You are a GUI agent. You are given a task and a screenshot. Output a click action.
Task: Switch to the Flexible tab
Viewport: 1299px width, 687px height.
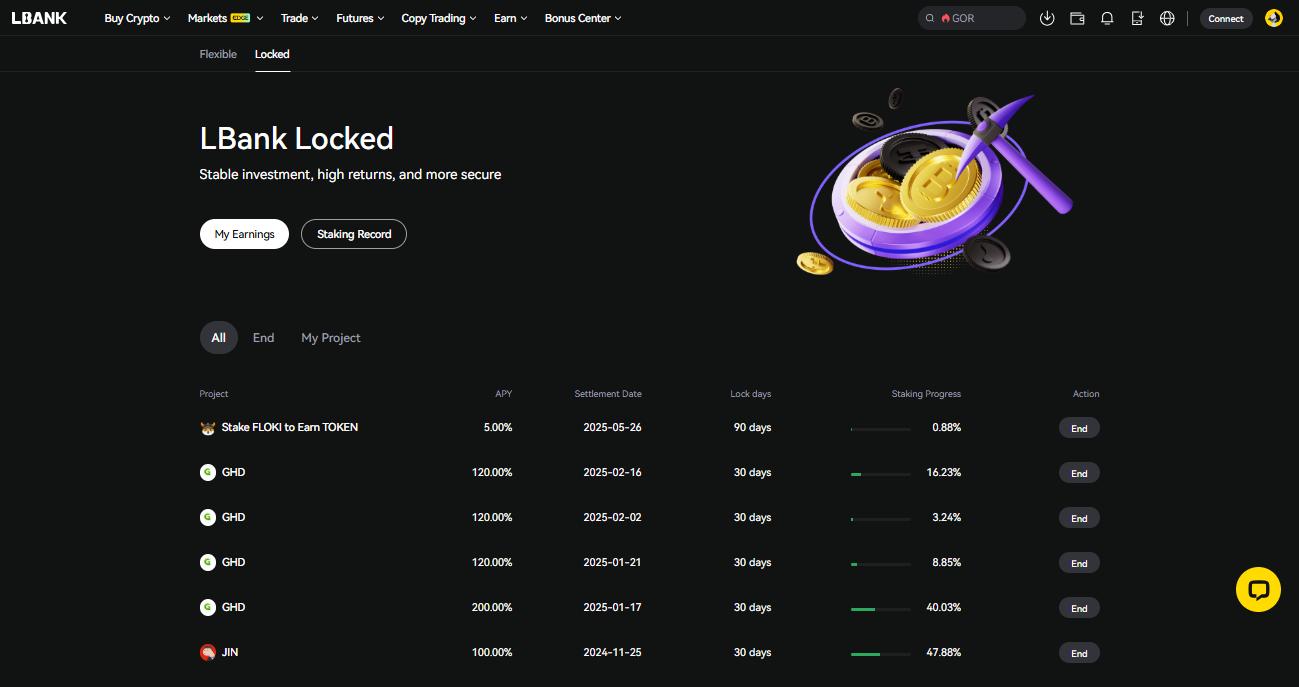pyautogui.click(x=217, y=54)
